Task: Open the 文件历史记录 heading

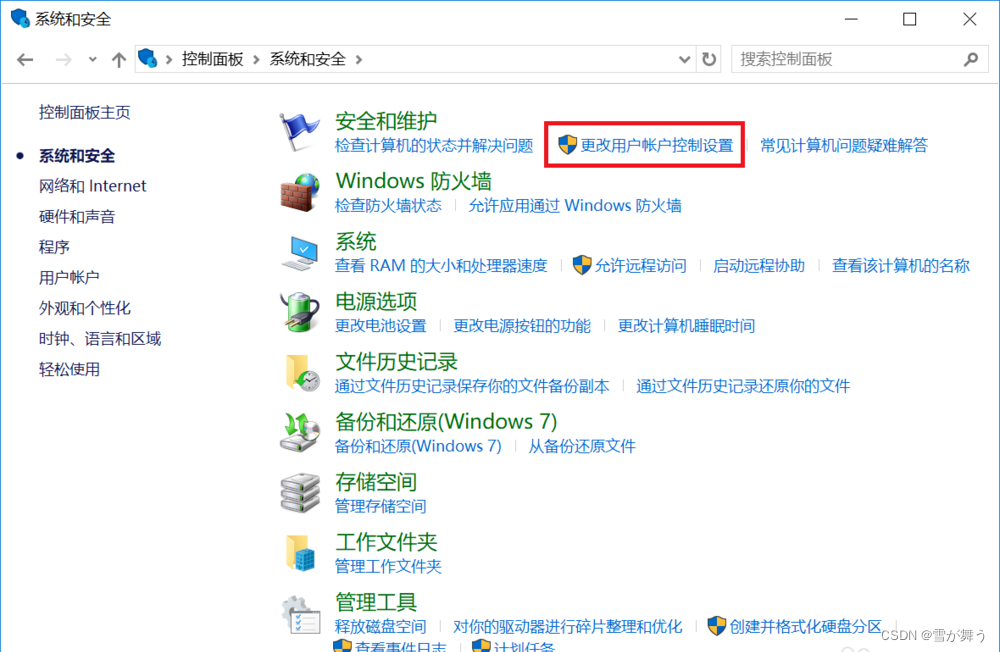Action: point(397,362)
